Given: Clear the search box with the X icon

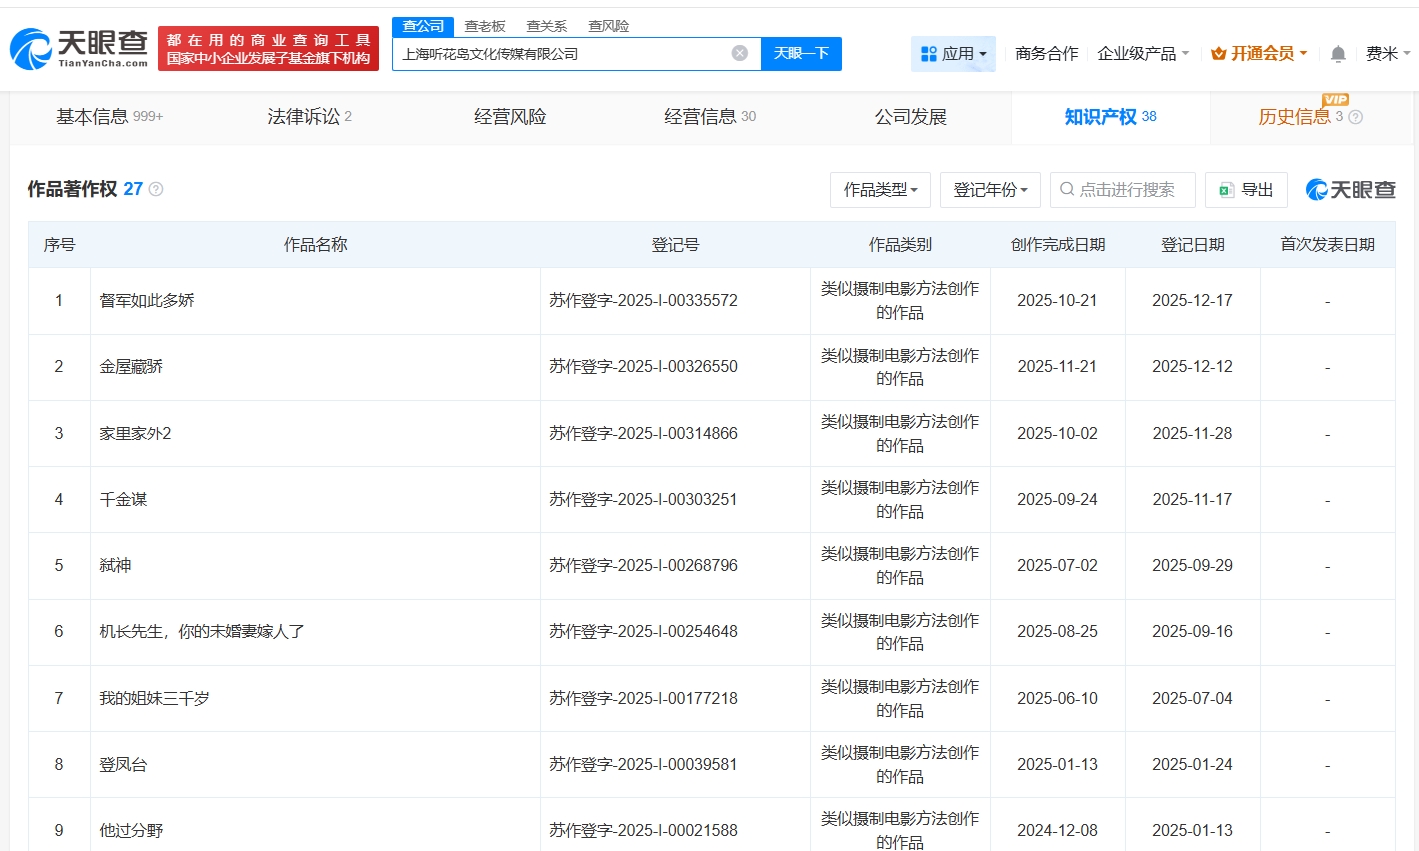Looking at the screenshot, I should click(x=739, y=53).
